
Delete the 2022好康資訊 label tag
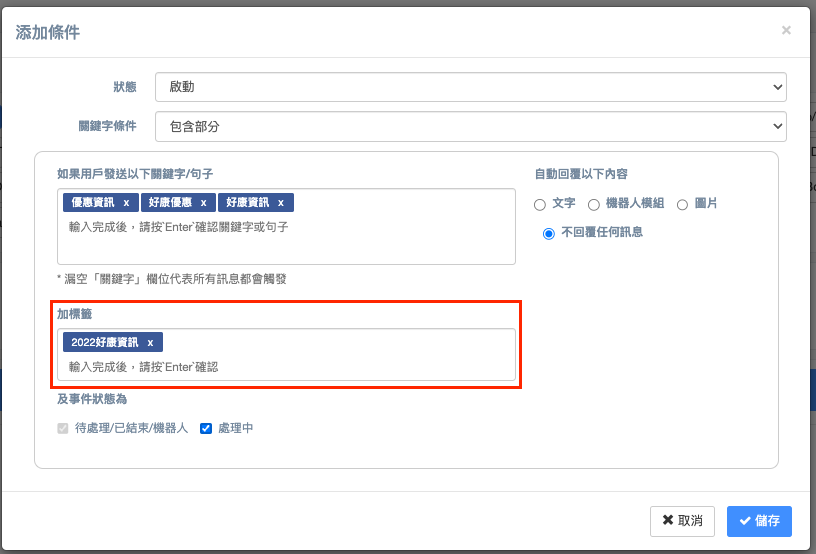click(150, 342)
